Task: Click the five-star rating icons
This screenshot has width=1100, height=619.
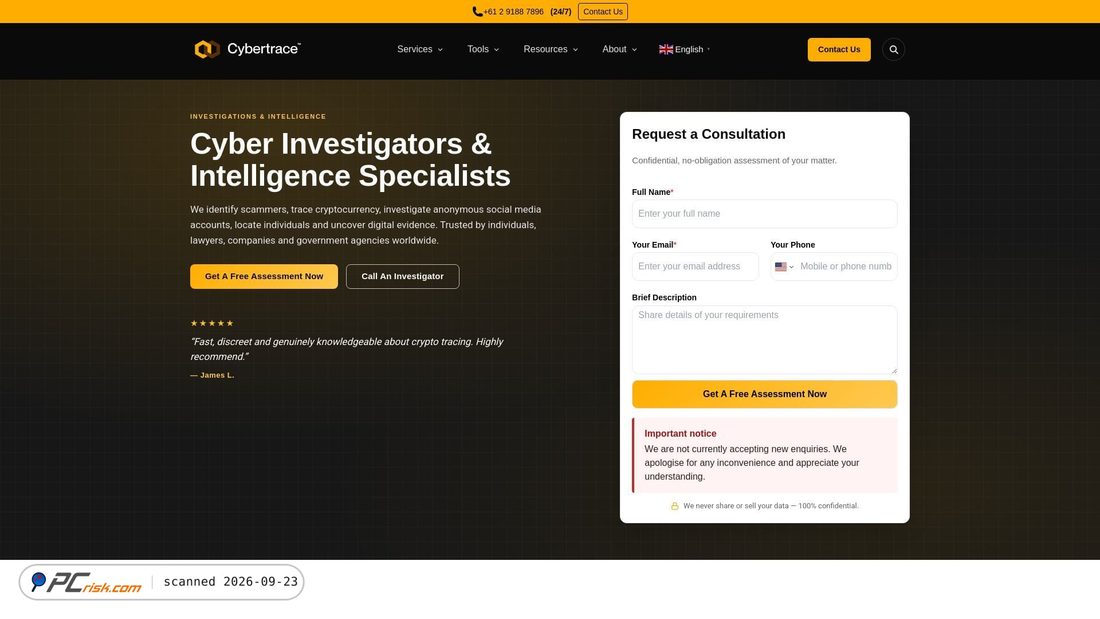Action: (212, 324)
